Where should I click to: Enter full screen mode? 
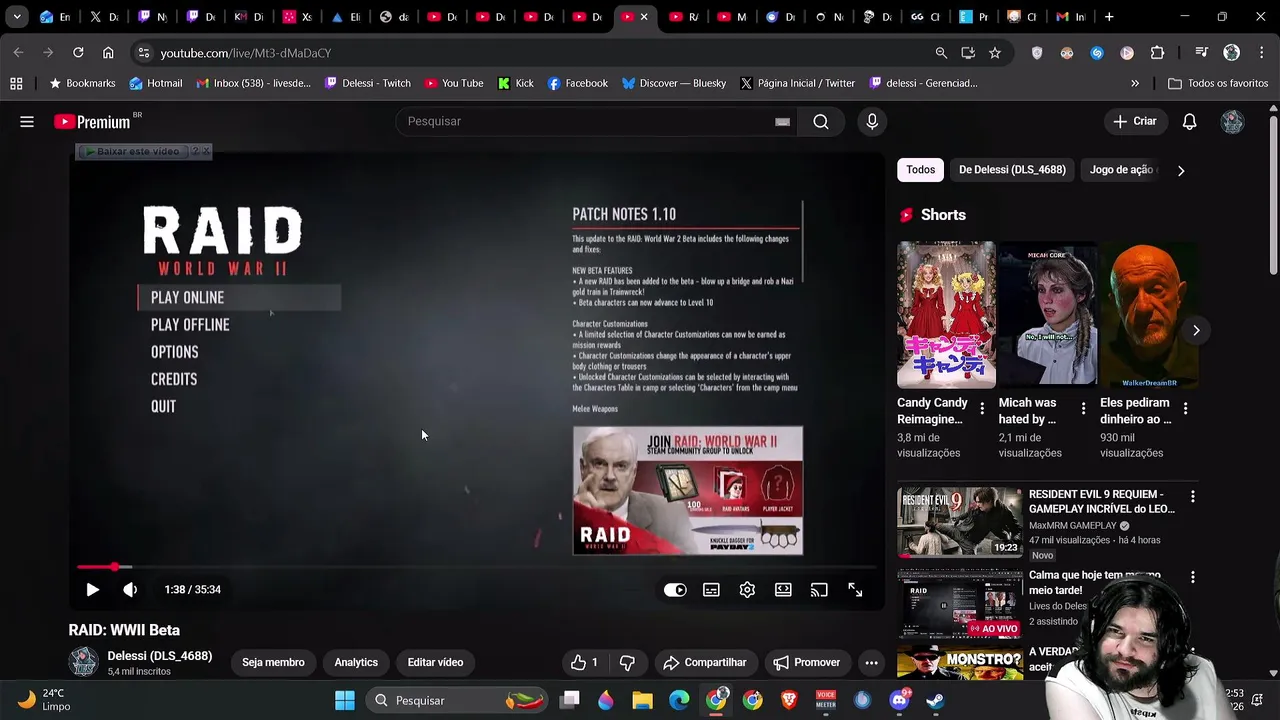[x=855, y=590]
